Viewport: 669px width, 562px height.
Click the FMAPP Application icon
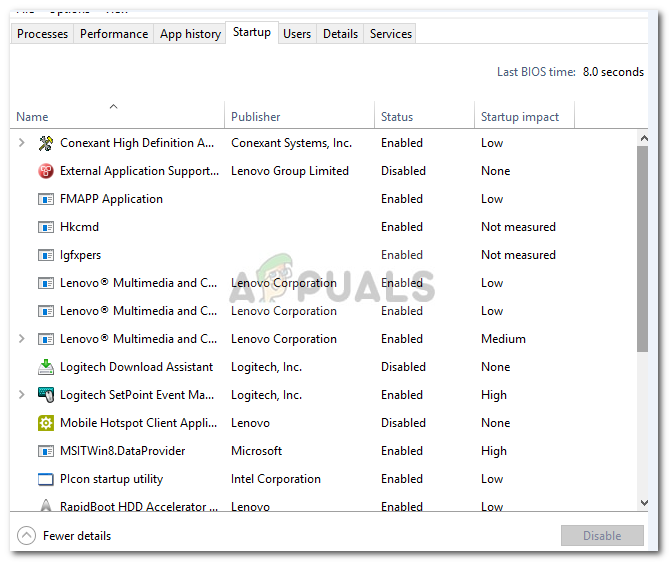(46, 199)
